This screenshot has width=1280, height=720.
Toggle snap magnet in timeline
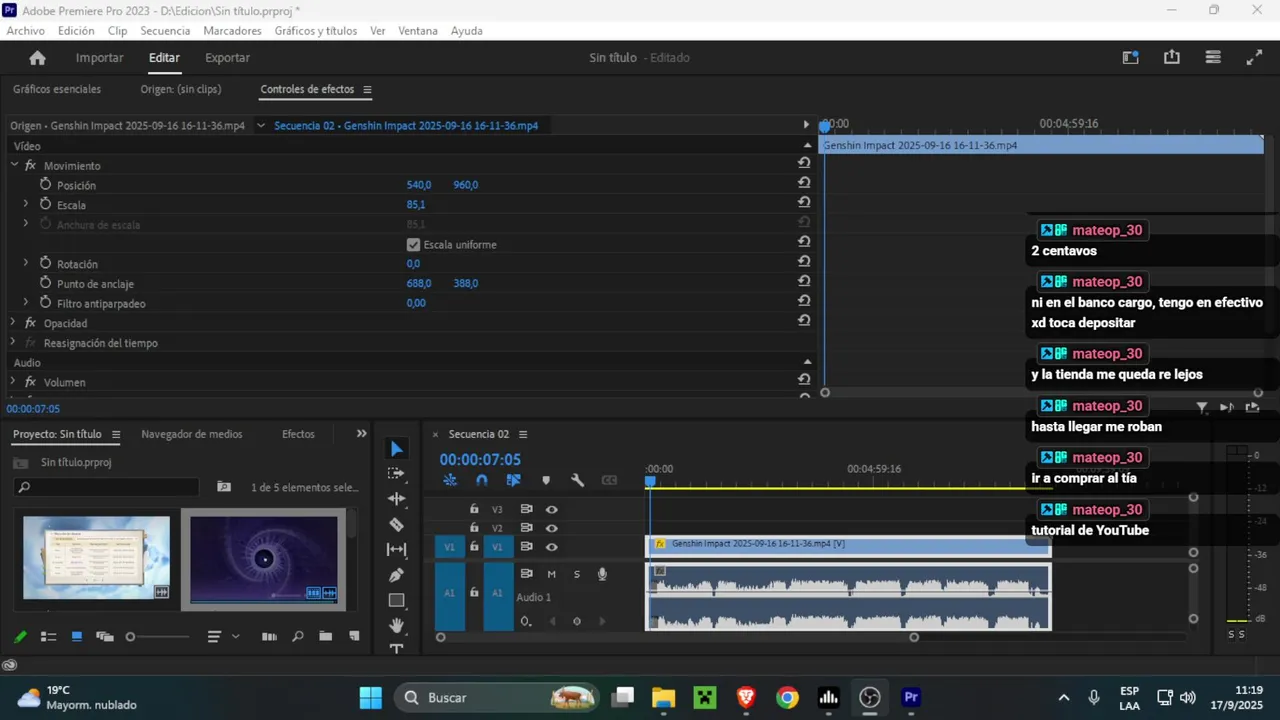point(482,480)
